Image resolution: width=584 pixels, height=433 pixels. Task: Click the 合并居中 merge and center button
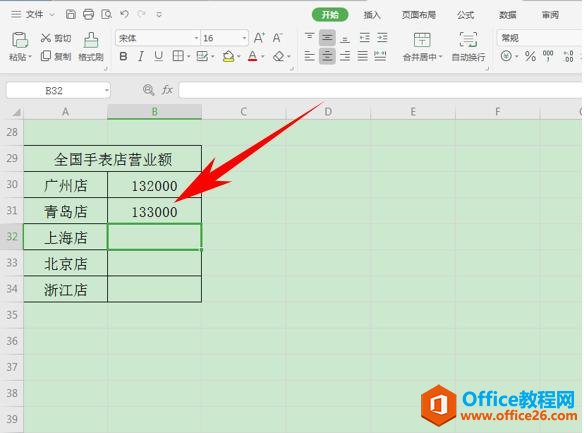422,47
